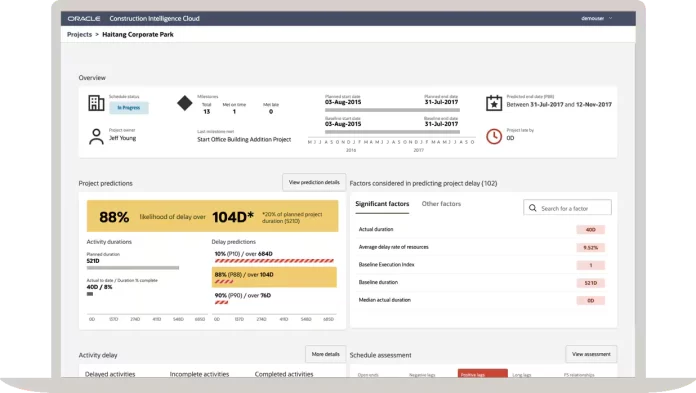Screen dimensions: 696x393
Task: Open More details for Activity delay
Action: (325, 354)
